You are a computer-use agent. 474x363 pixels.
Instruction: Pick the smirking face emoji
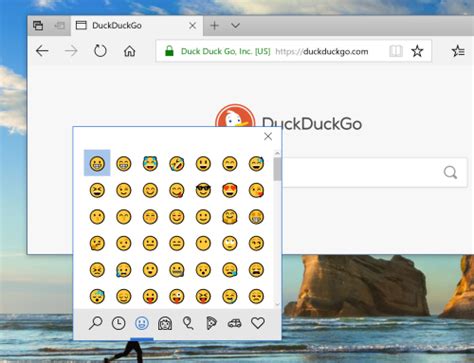[256, 243]
